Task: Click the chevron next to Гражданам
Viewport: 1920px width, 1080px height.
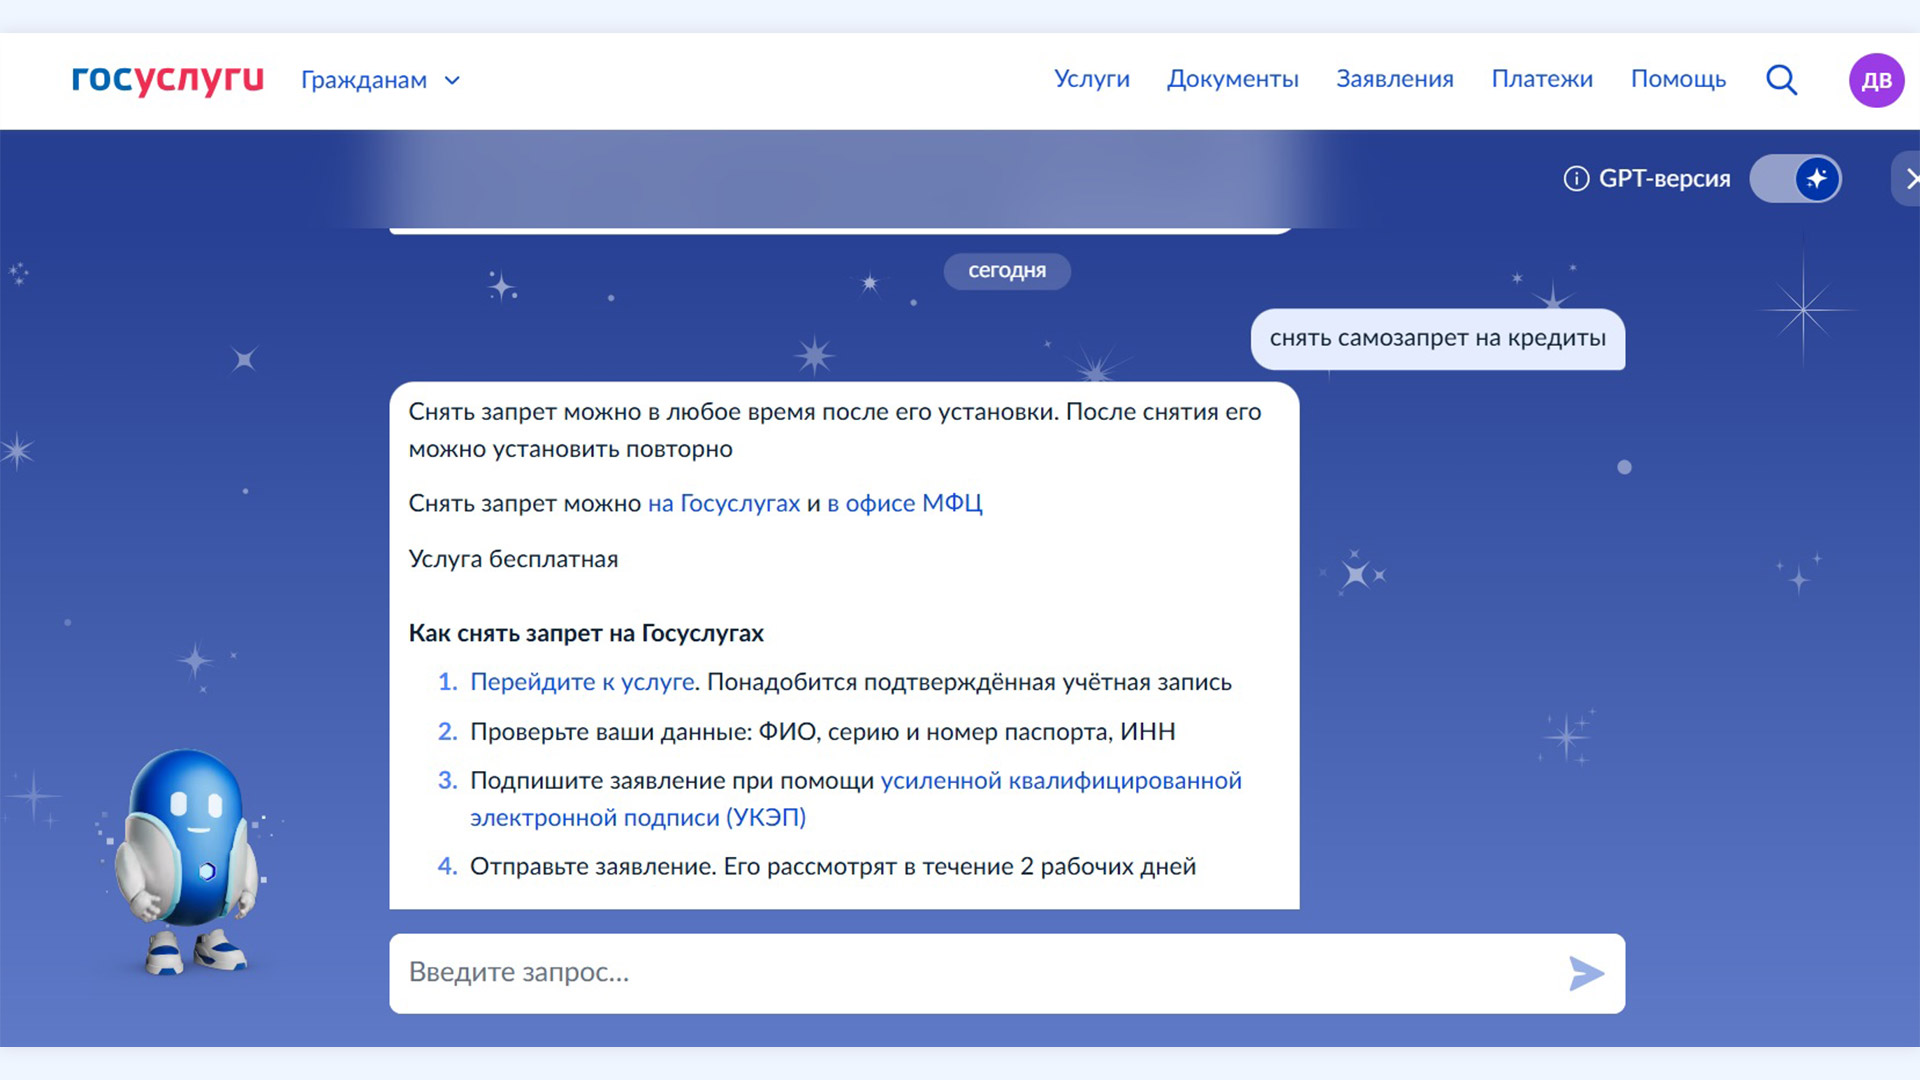Action: pyautogui.click(x=452, y=80)
